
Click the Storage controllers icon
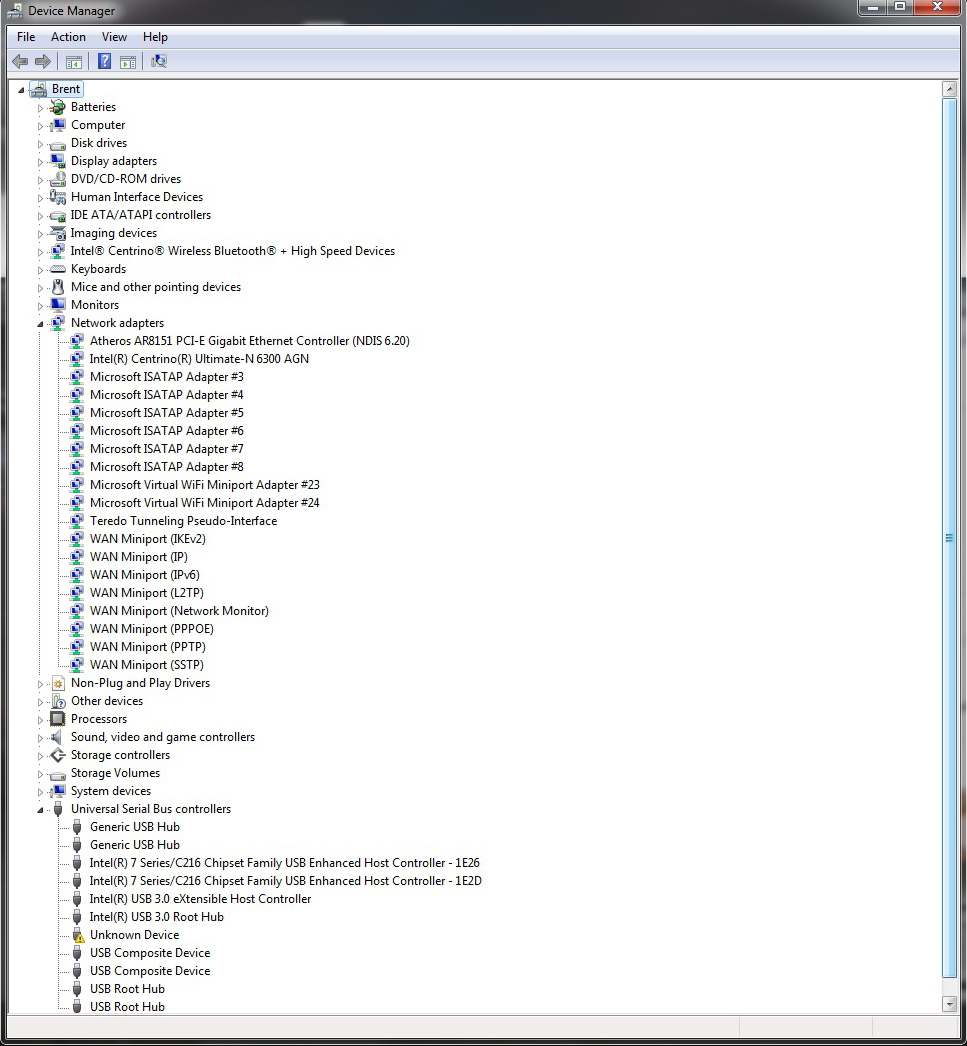point(58,754)
